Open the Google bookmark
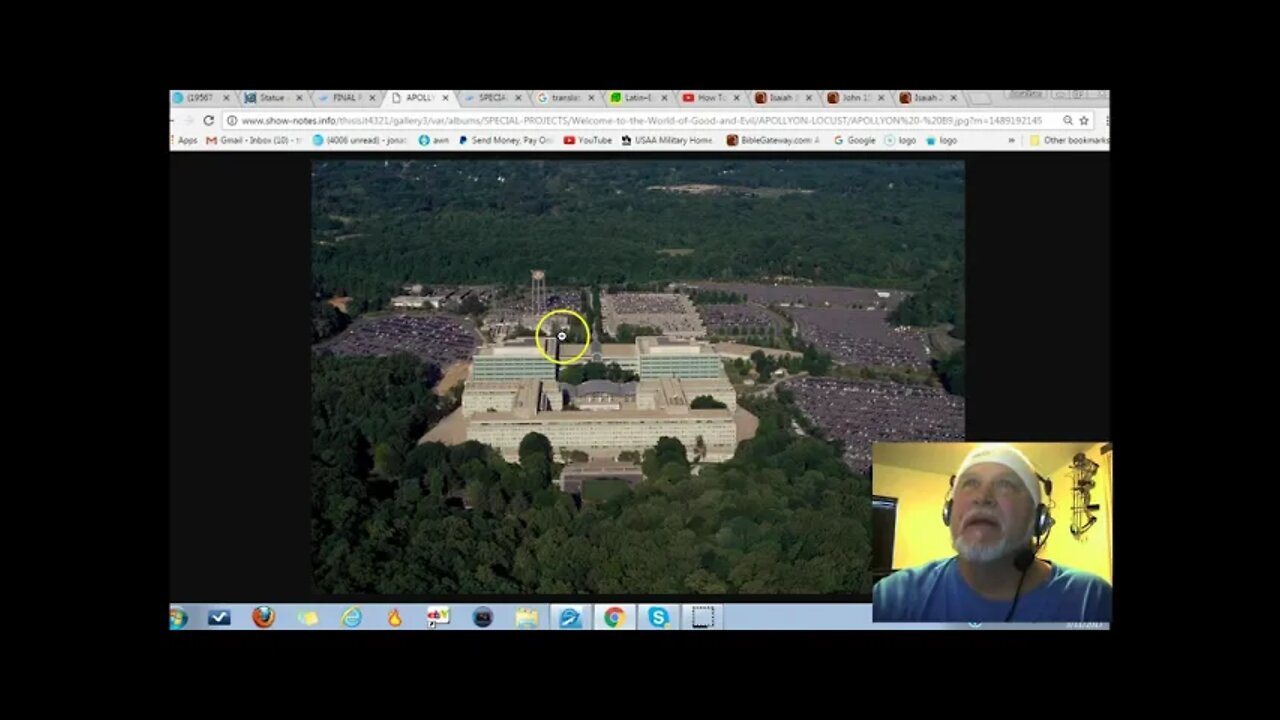This screenshot has width=1280, height=720. pyautogui.click(x=855, y=141)
